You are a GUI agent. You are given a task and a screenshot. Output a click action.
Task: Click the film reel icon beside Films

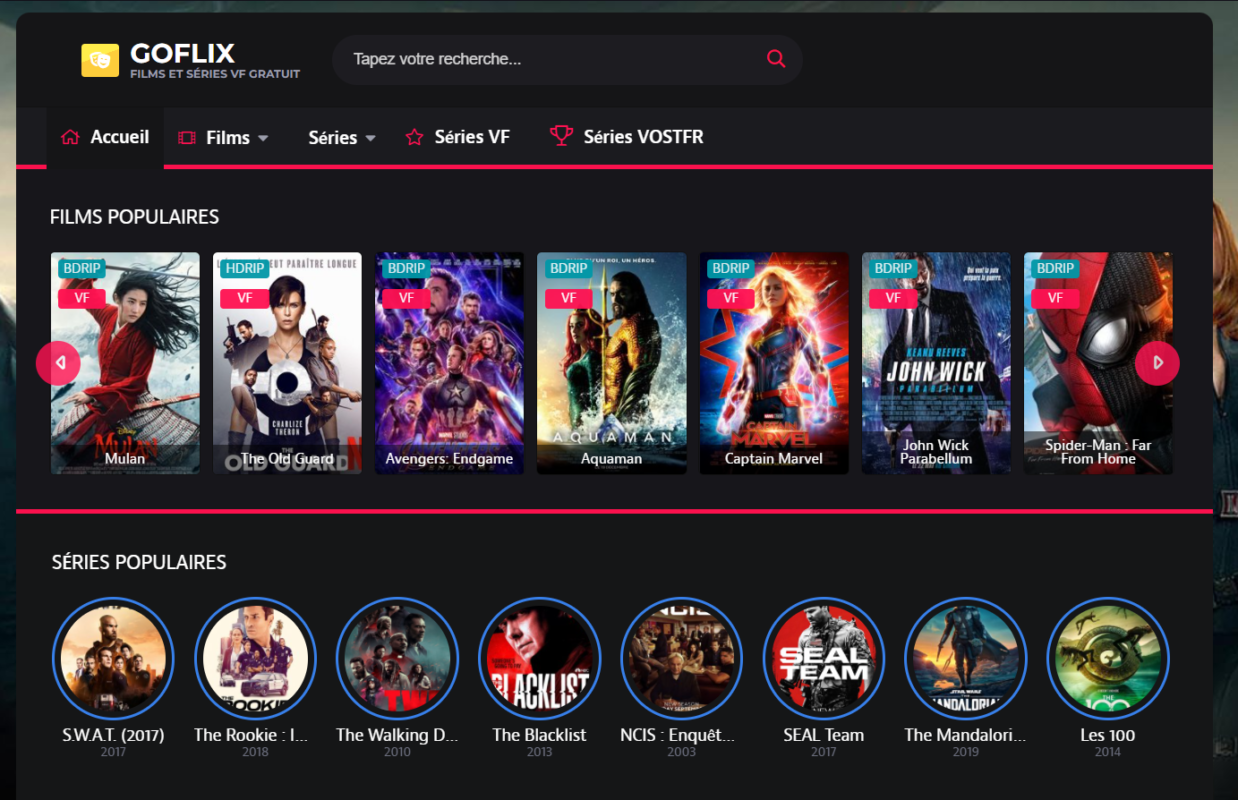[187, 138]
